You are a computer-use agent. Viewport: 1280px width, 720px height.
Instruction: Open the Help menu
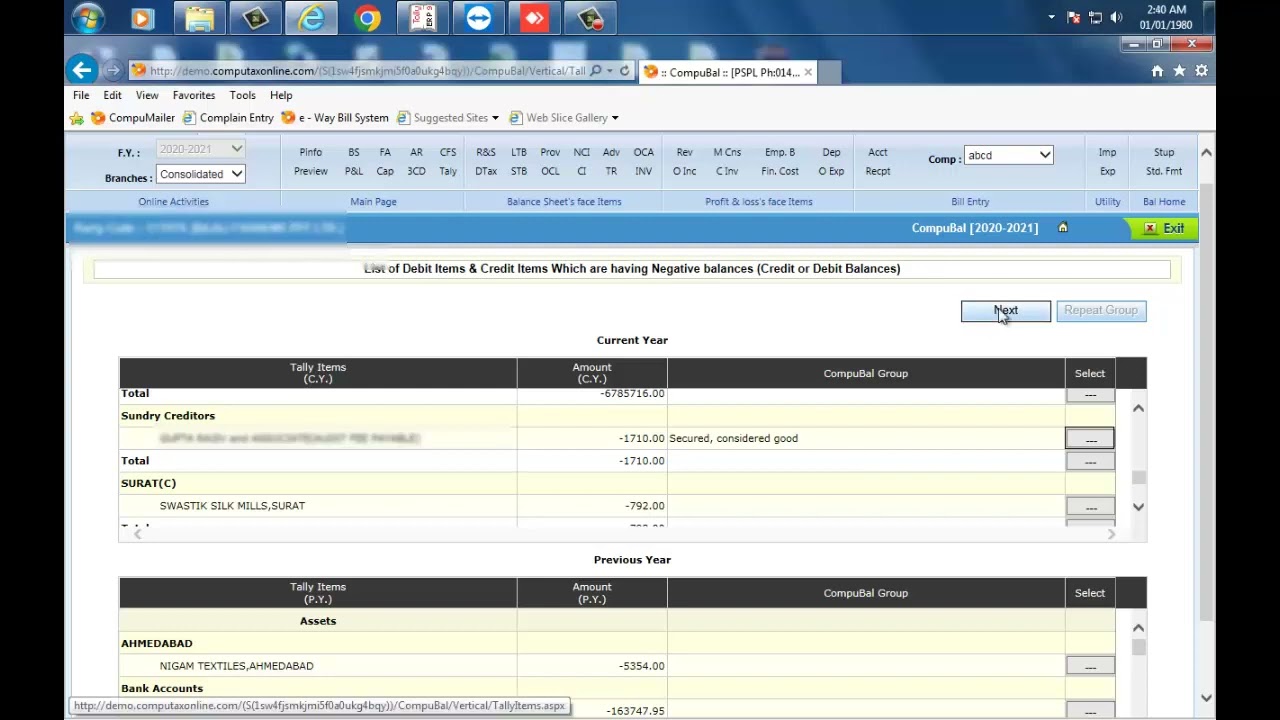pyautogui.click(x=281, y=95)
